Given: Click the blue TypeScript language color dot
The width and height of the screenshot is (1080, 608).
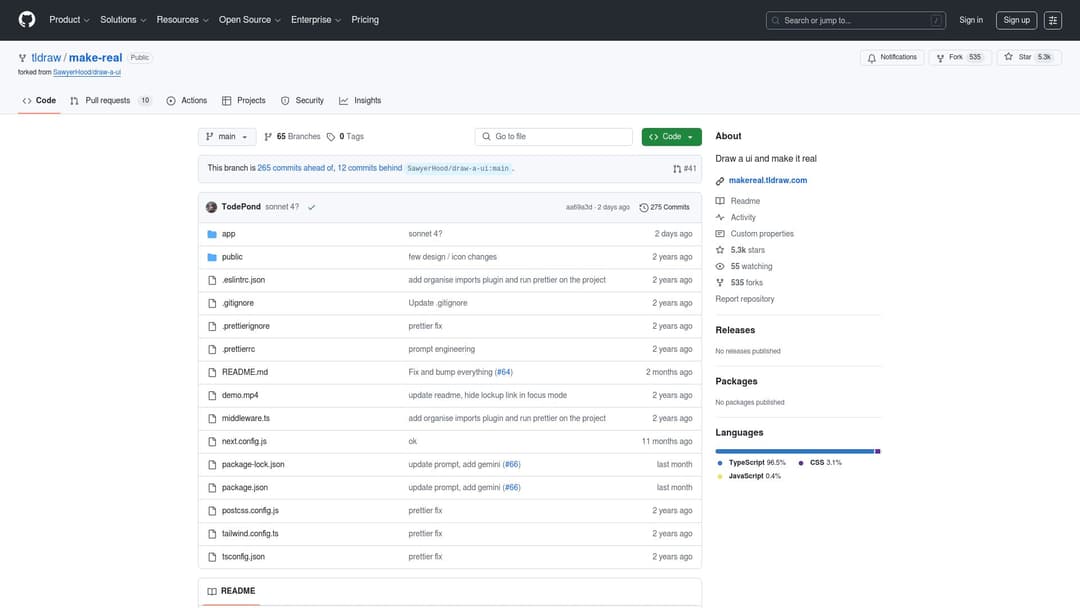Looking at the screenshot, I should (x=720, y=463).
